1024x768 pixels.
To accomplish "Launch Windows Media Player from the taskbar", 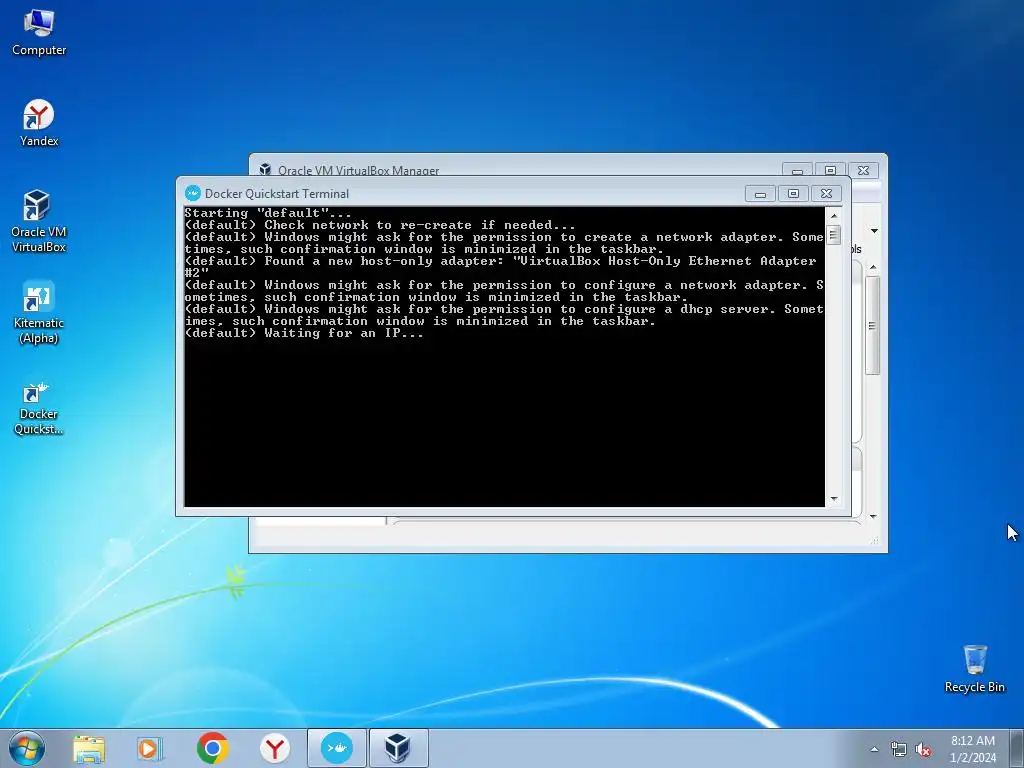I will tap(150, 748).
